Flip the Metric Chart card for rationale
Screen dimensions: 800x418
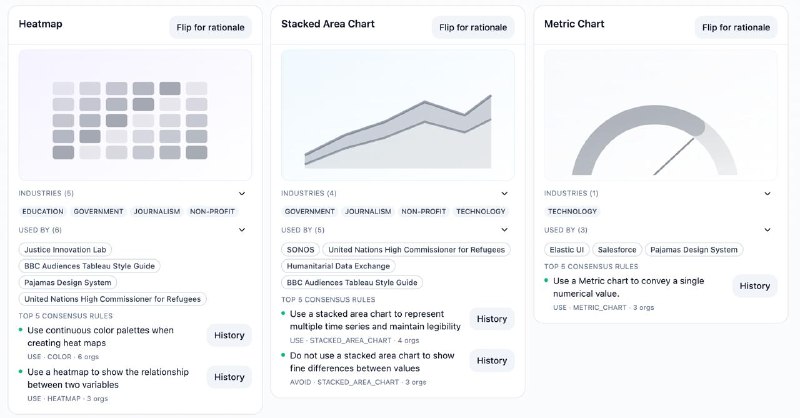tap(736, 27)
